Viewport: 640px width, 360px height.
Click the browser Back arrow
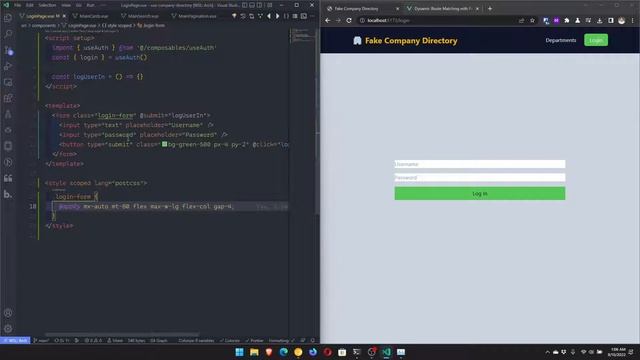(328, 20)
